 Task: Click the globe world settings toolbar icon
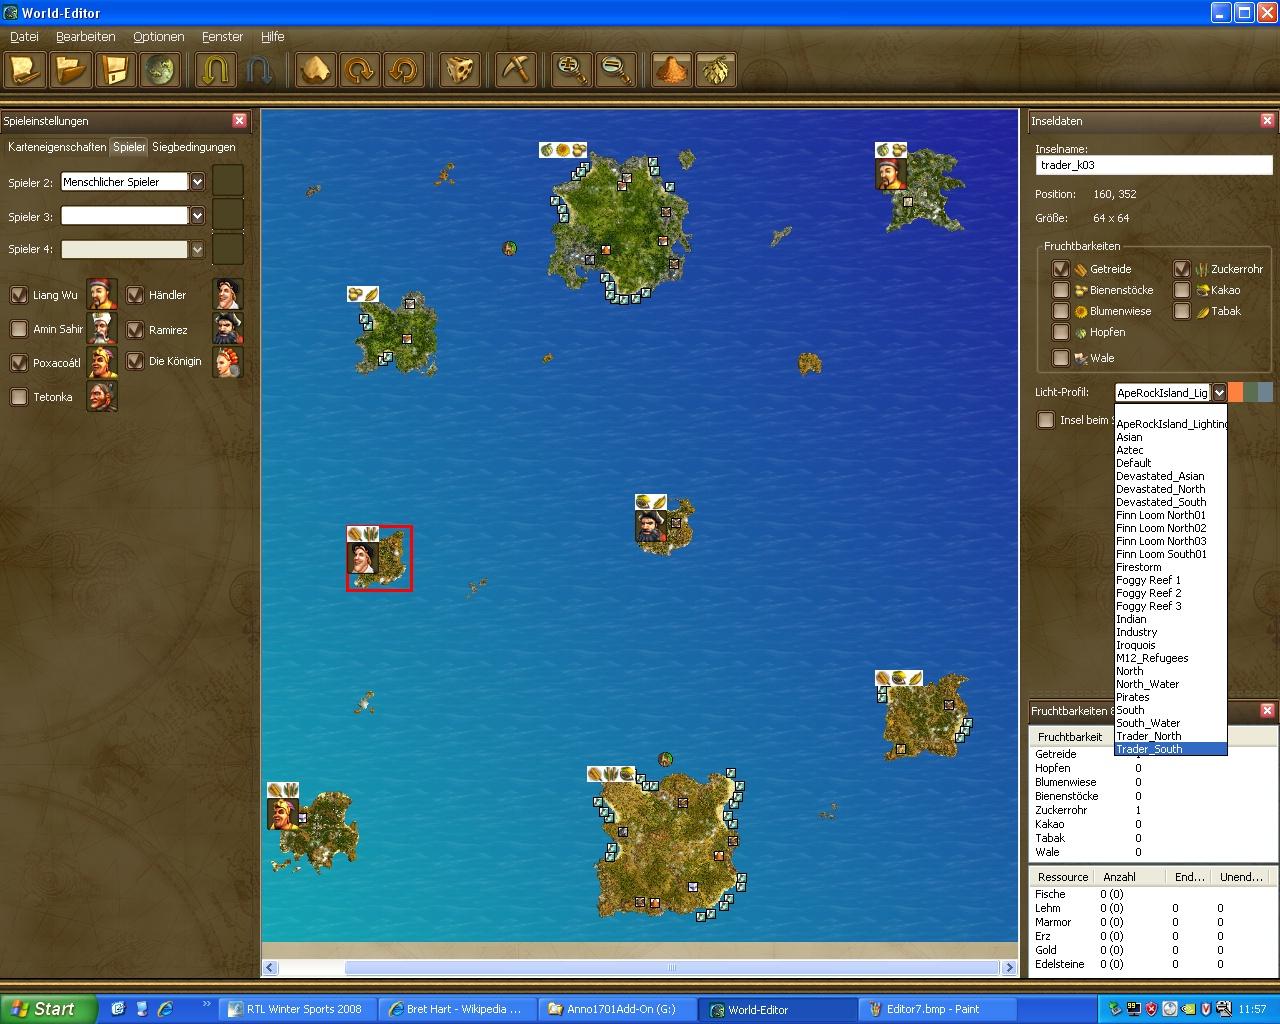click(159, 70)
